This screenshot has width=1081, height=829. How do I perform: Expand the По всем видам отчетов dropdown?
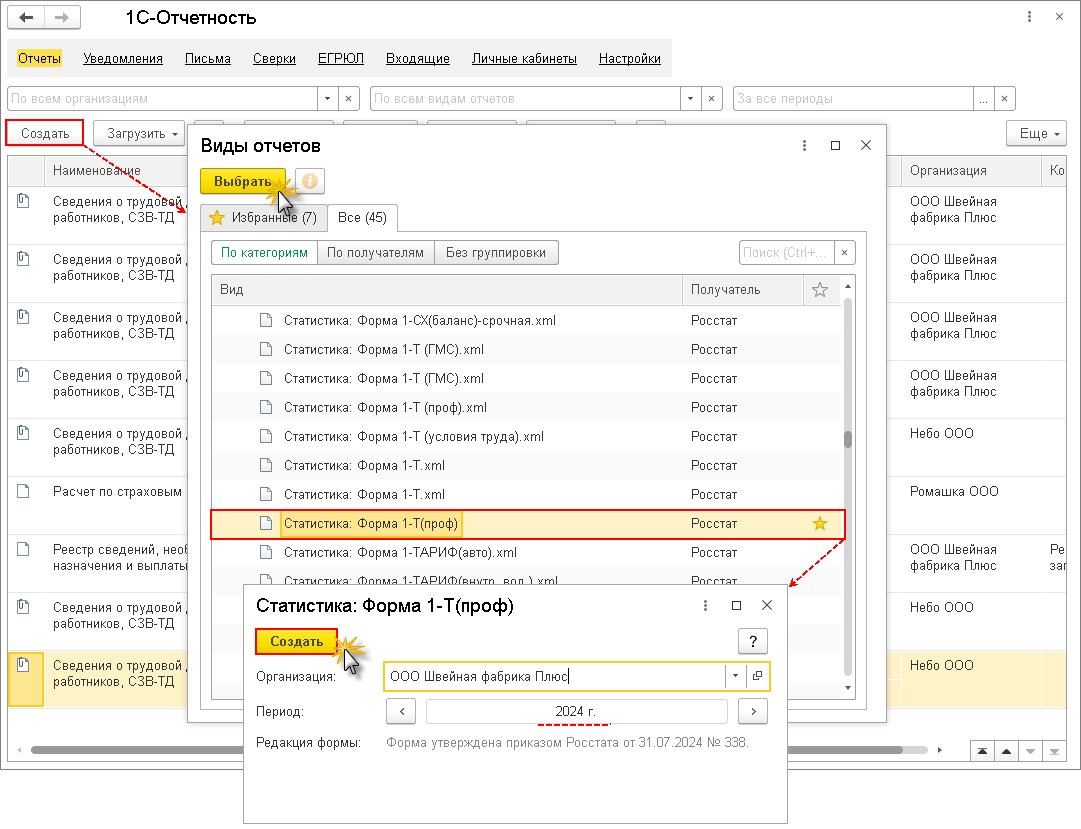(690, 99)
